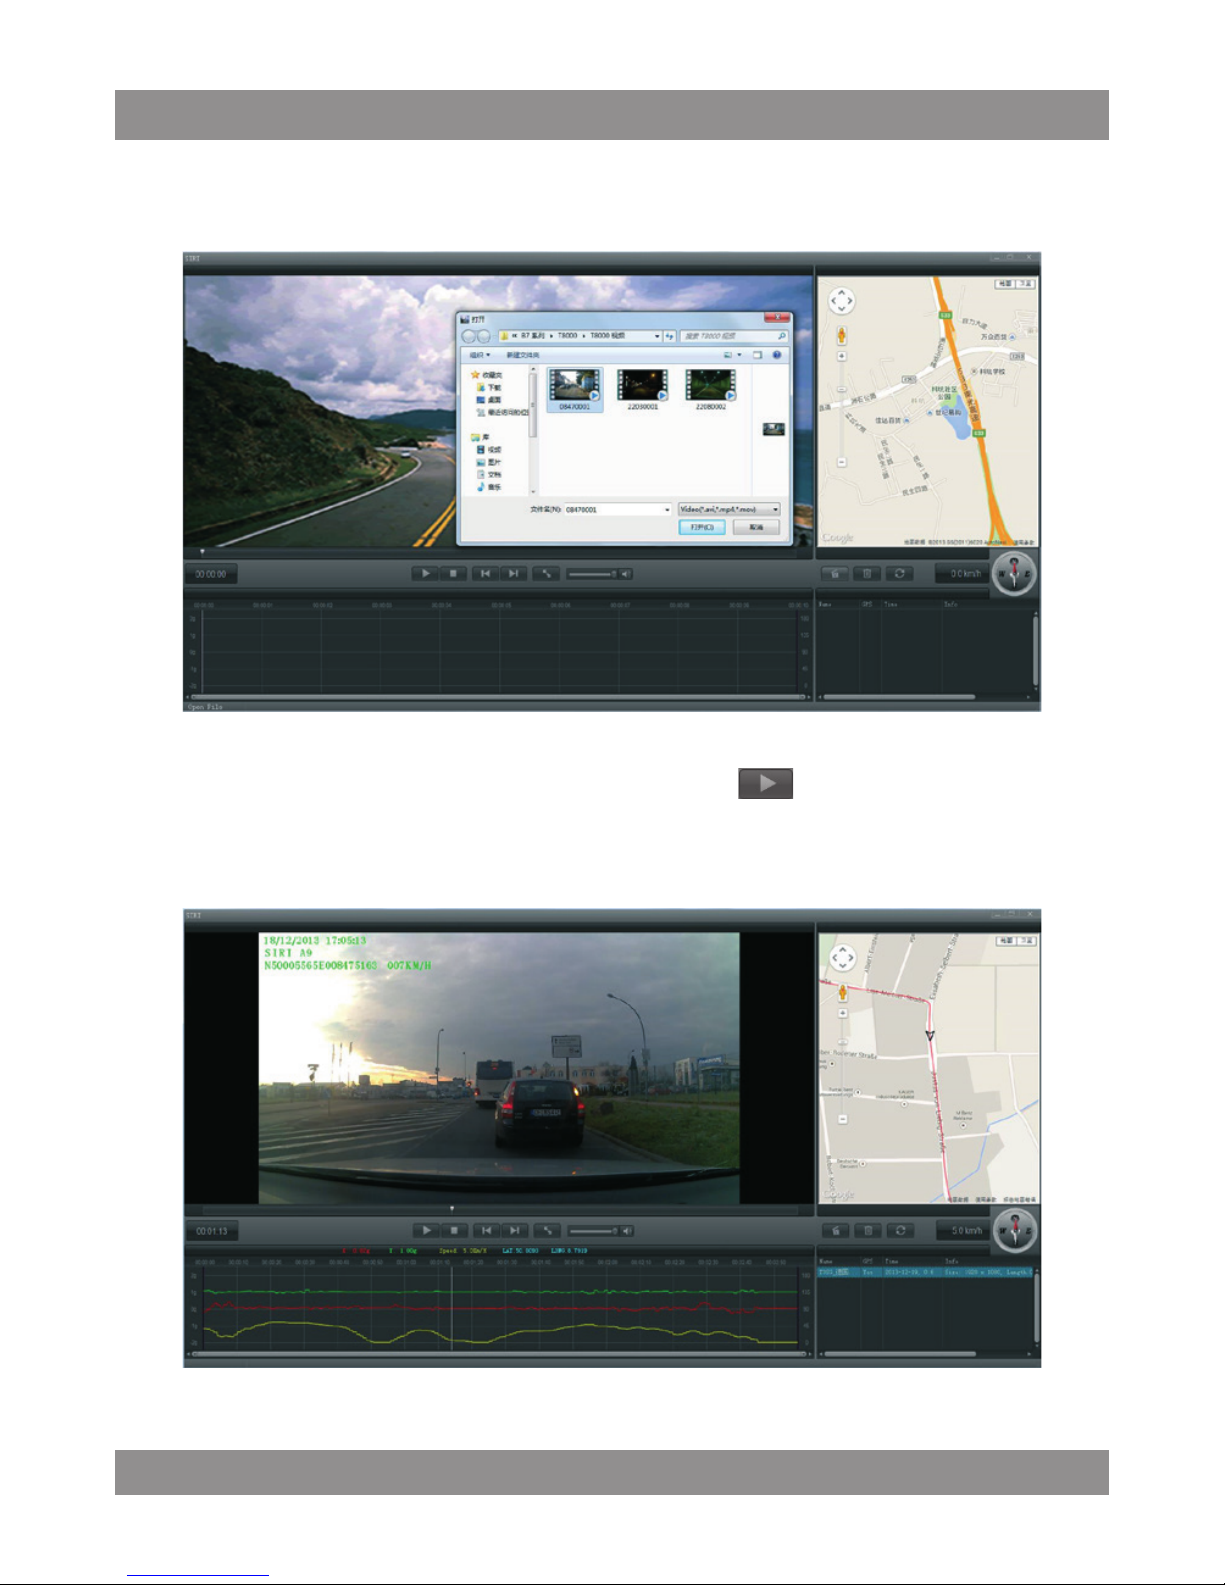
Task: Click the Back arrow in the Open dialog
Action: (469, 337)
